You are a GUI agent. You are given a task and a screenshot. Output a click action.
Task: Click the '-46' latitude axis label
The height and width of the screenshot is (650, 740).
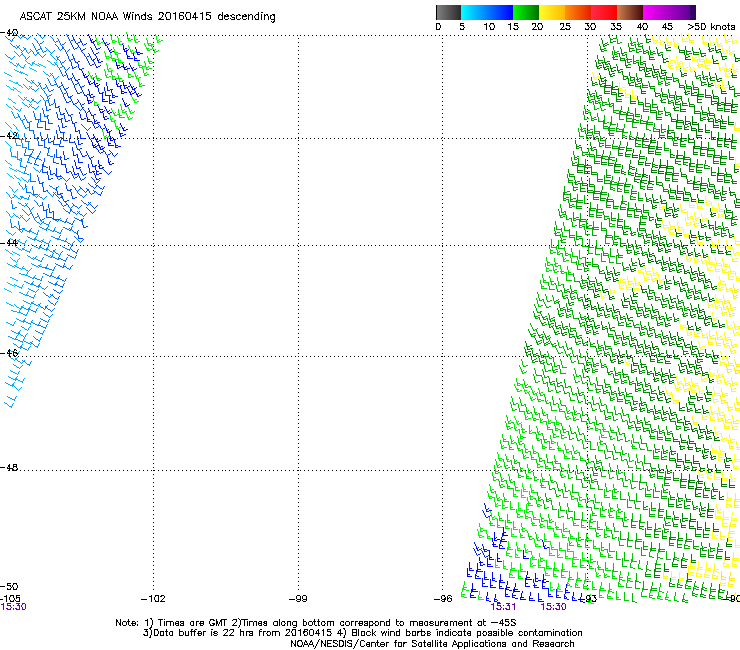point(9,353)
